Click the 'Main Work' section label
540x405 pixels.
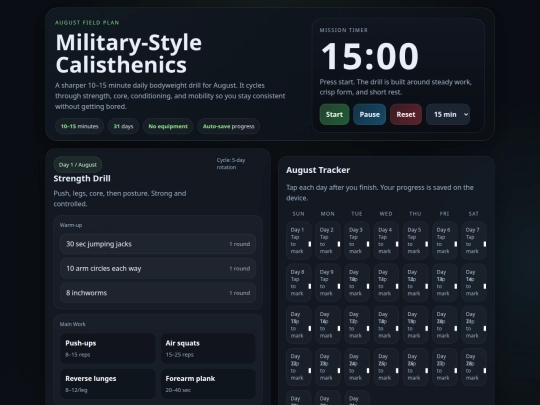(x=73, y=324)
